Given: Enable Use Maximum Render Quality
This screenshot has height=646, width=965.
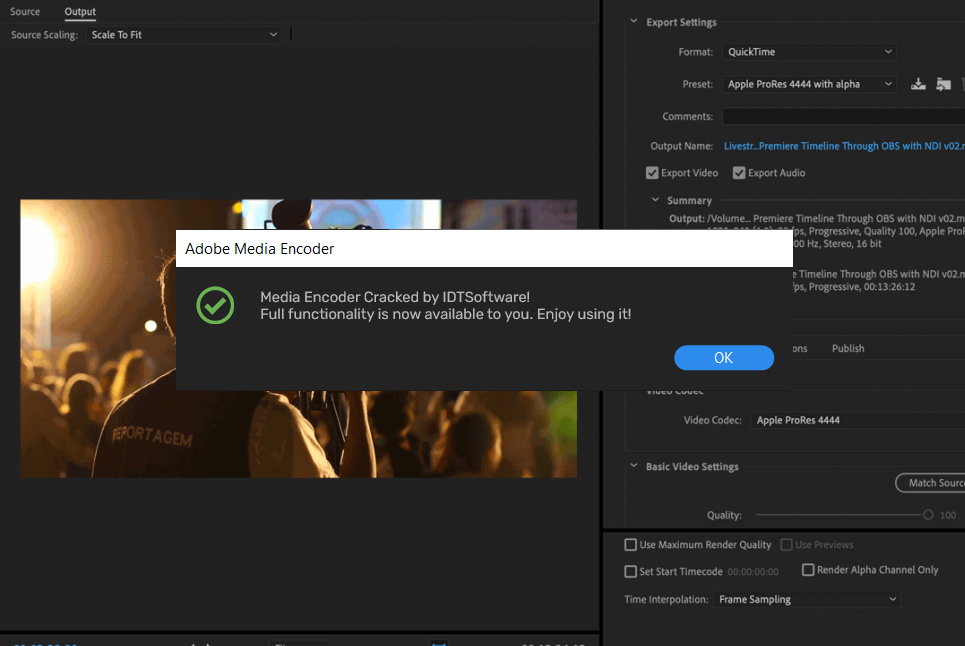Looking at the screenshot, I should point(630,544).
